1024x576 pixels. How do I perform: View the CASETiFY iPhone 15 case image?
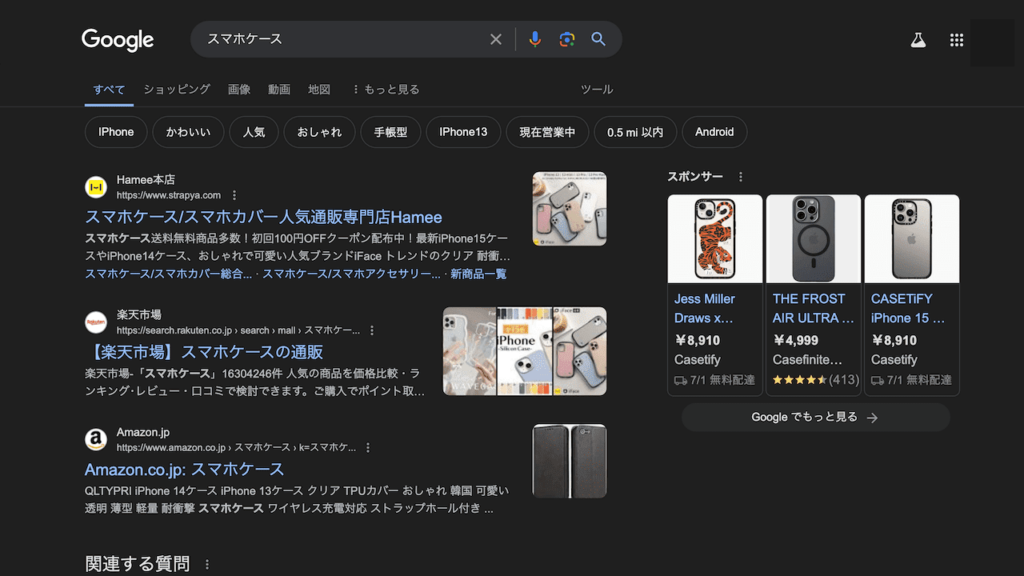click(912, 239)
